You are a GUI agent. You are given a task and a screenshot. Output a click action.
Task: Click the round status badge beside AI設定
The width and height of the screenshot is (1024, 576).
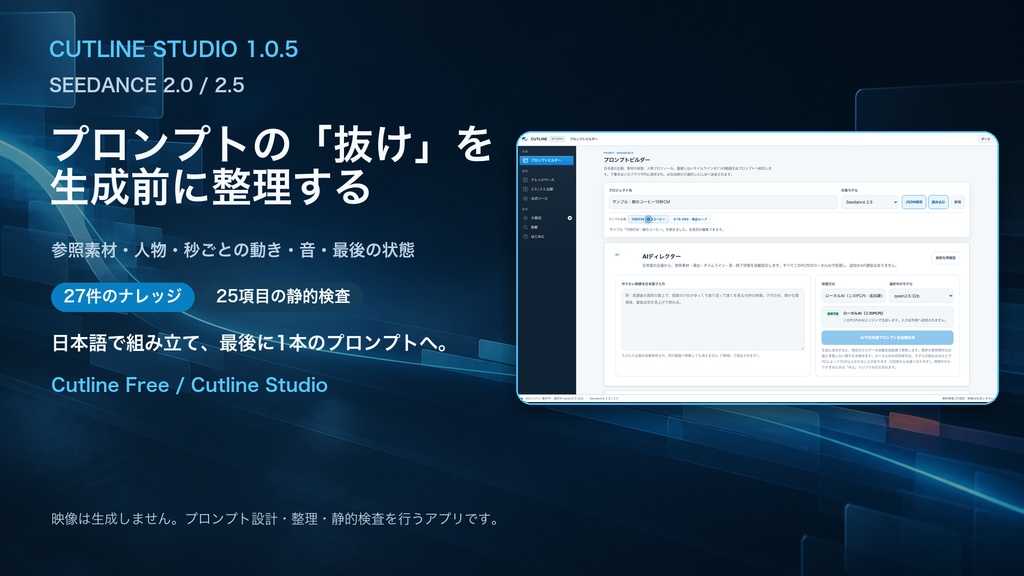[x=569, y=218]
